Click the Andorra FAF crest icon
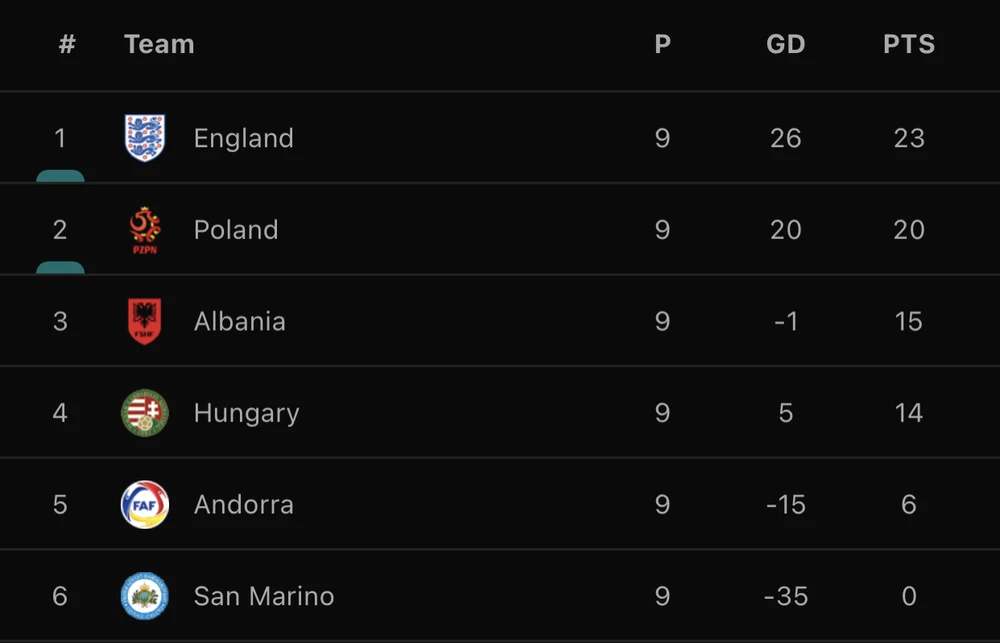The height and width of the screenshot is (643, 1000). 145,505
